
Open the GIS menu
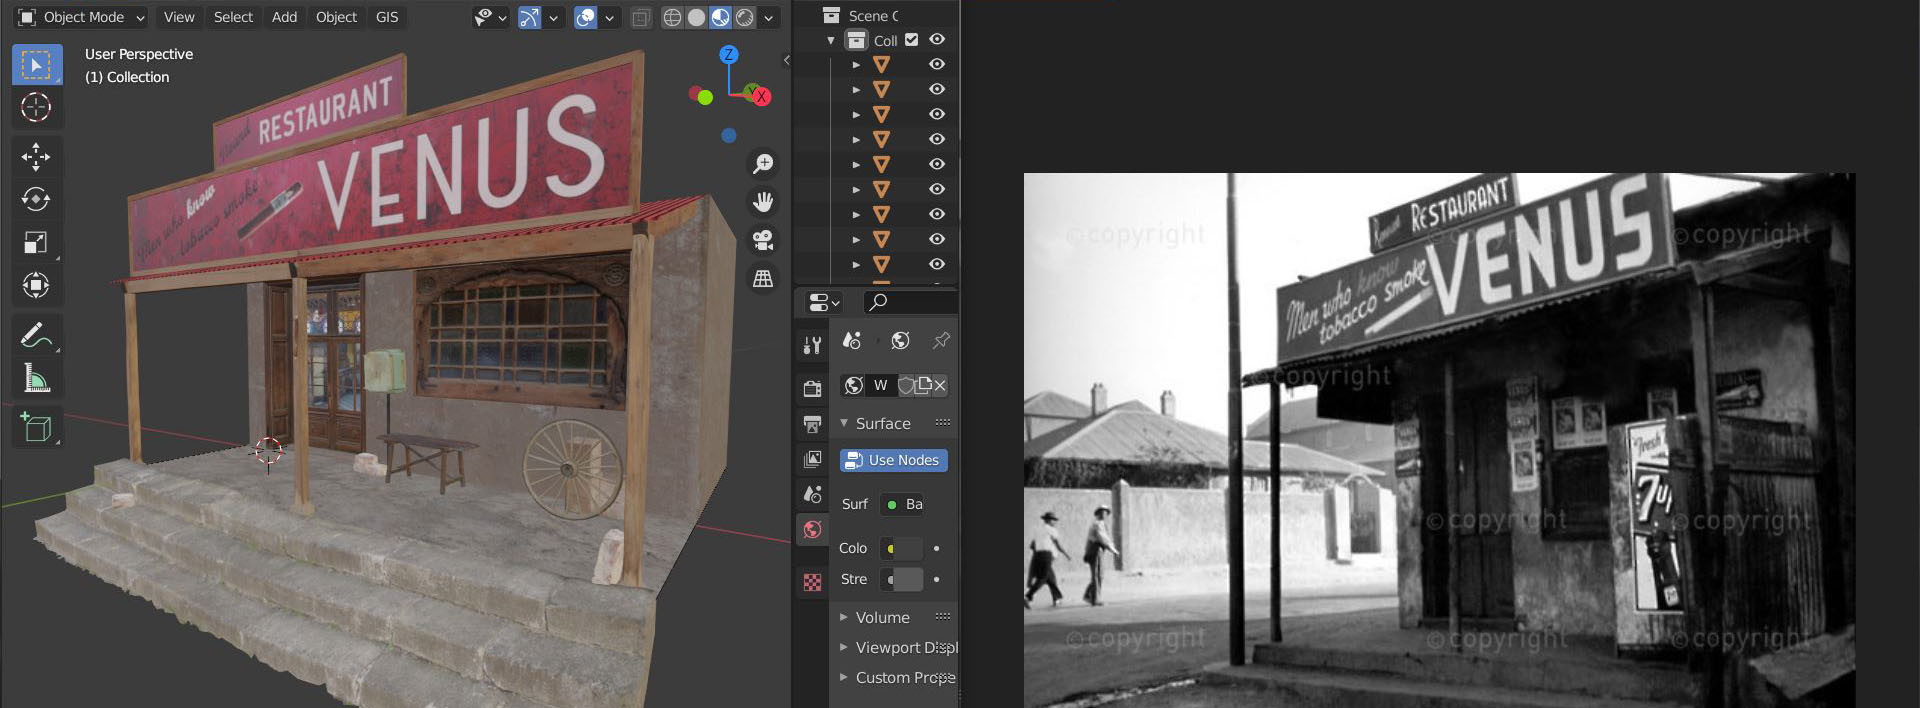pos(387,17)
